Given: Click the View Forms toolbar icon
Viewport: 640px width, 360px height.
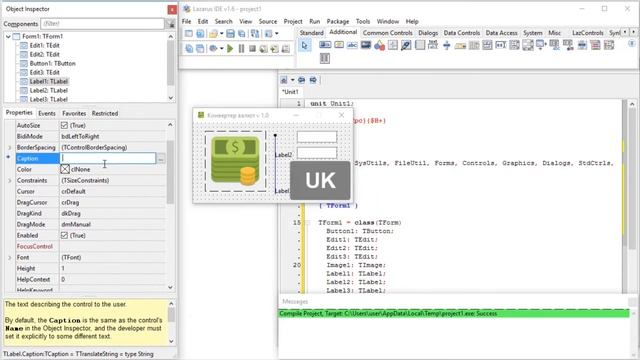Looking at the screenshot, I should coord(200,49).
